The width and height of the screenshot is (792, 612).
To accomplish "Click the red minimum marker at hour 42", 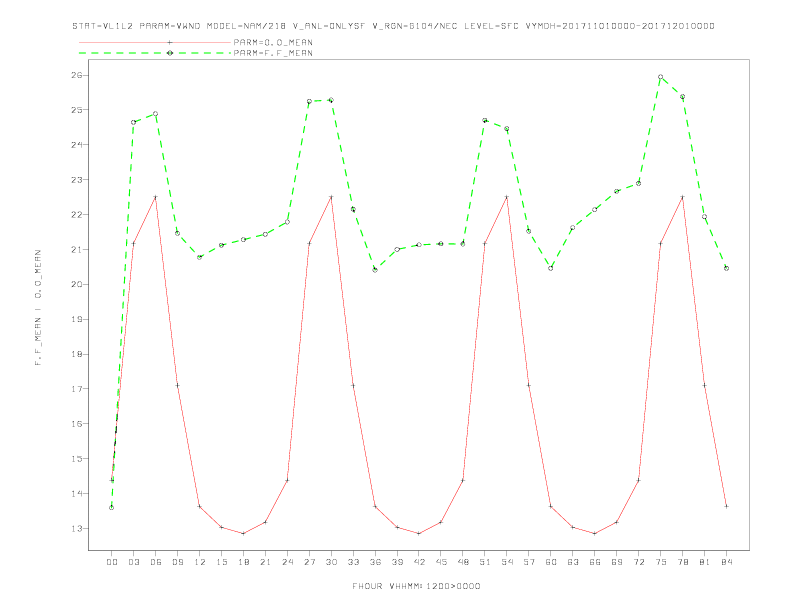I will pyautogui.click(x=419, y=533).
